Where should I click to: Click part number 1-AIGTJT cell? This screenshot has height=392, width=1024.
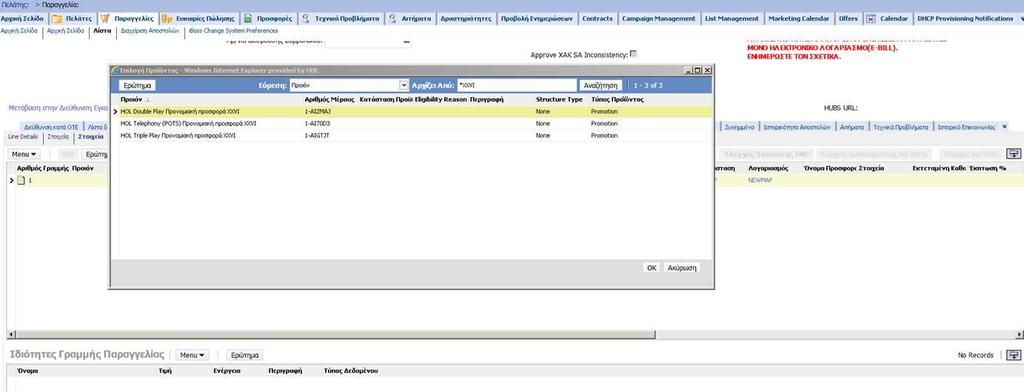[317, 135]
